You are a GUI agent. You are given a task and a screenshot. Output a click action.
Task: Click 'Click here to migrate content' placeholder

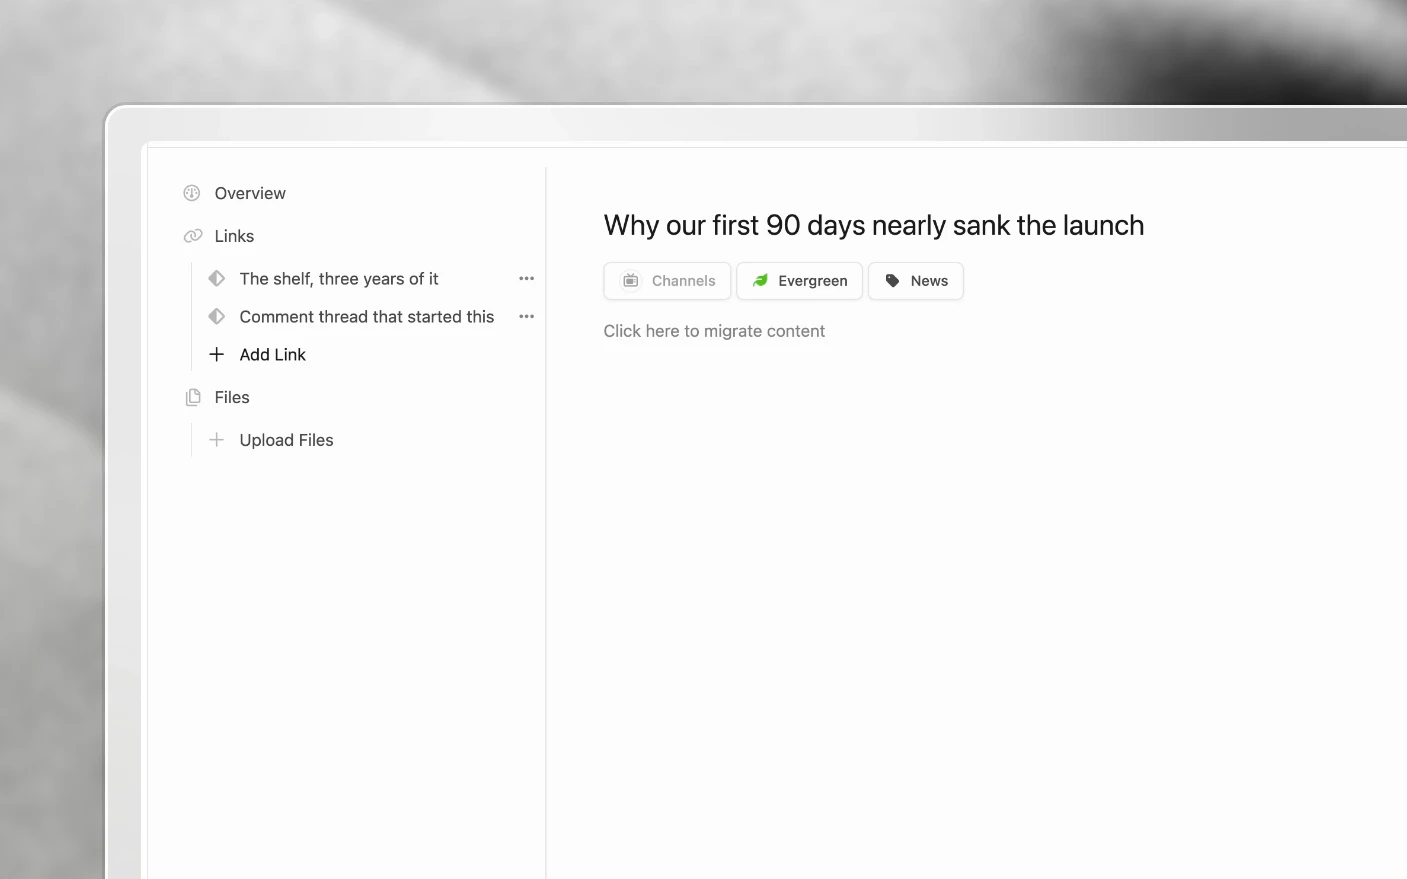714,331
